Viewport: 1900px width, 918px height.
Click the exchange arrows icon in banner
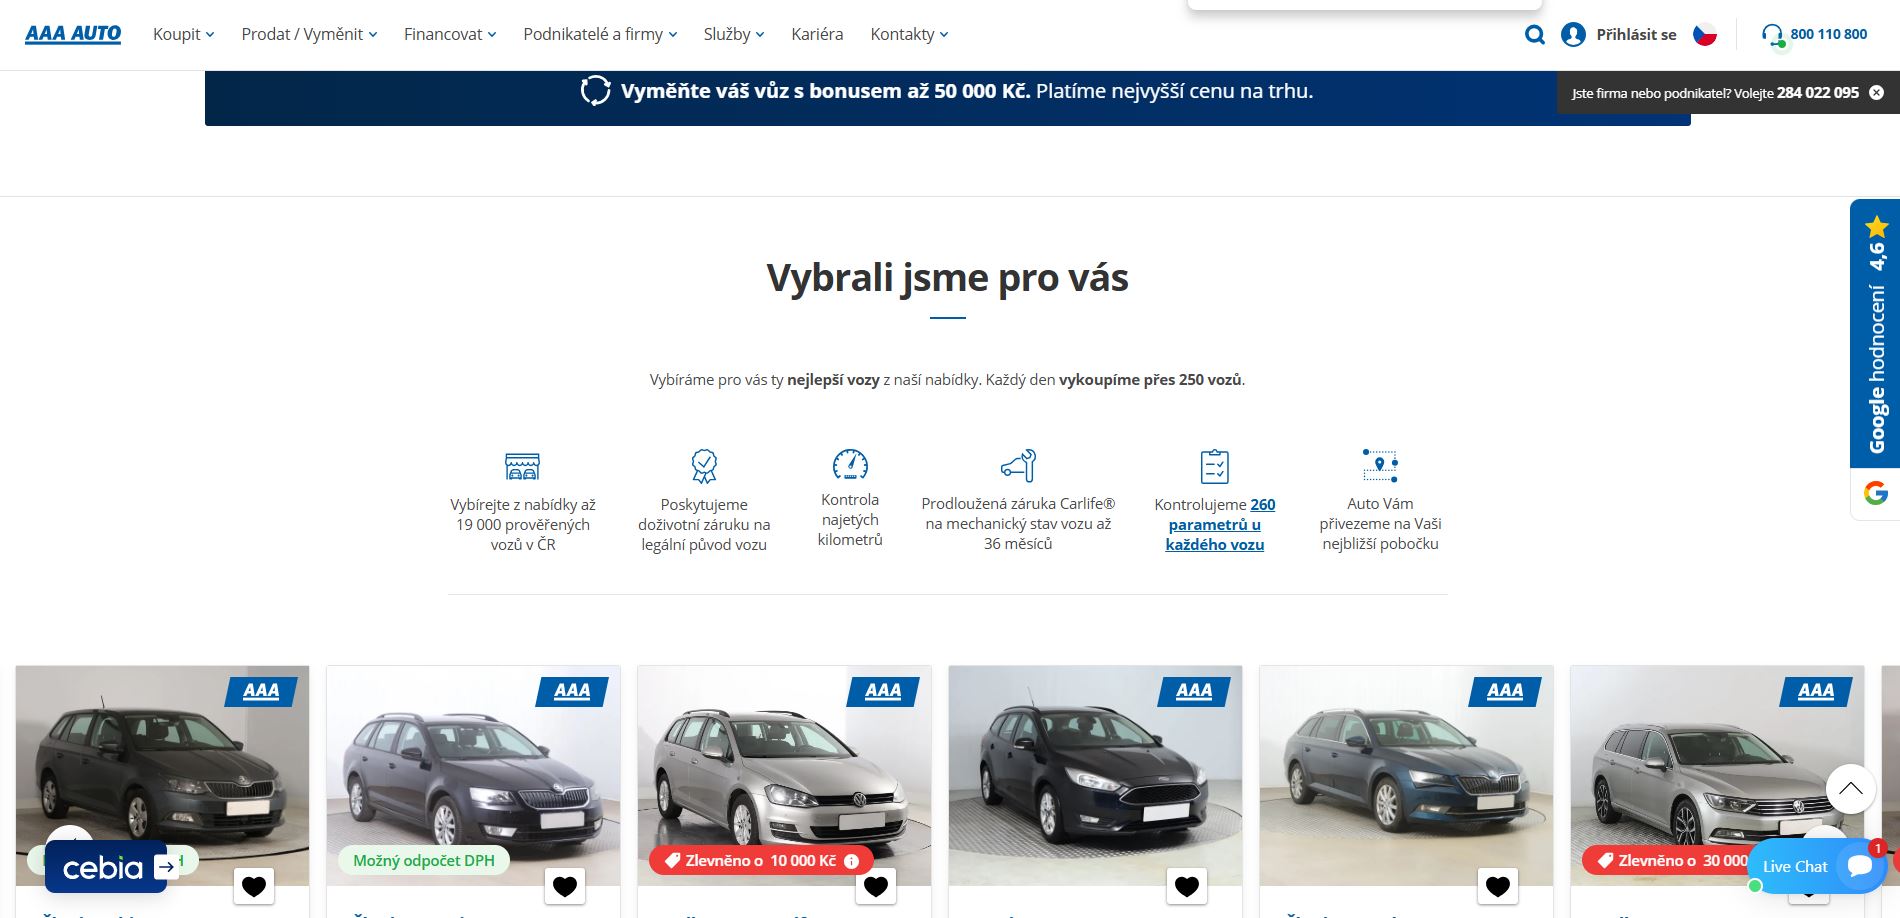point(595,91)
